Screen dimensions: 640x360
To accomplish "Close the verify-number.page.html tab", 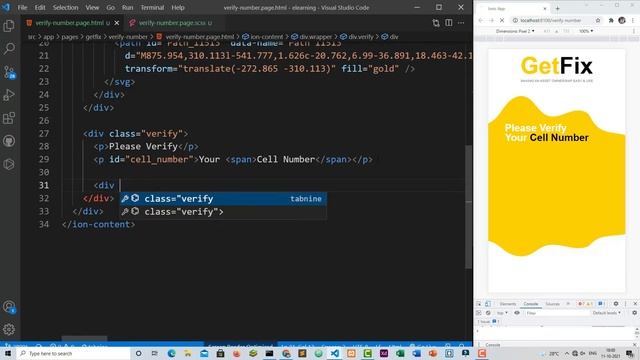I will (117, 23).
